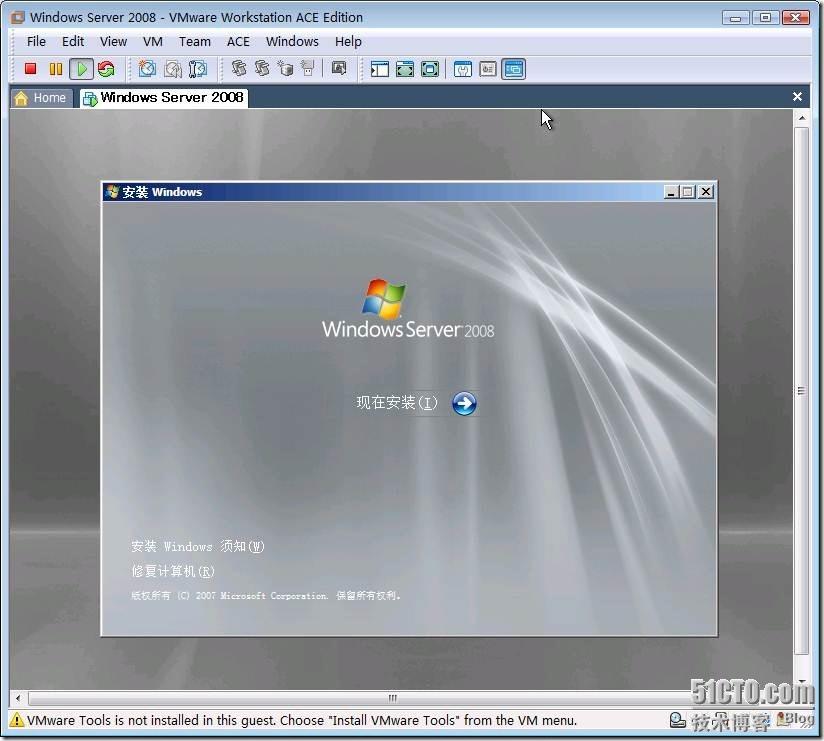Switch to Quick Switch mode icon

coord(405,69)
